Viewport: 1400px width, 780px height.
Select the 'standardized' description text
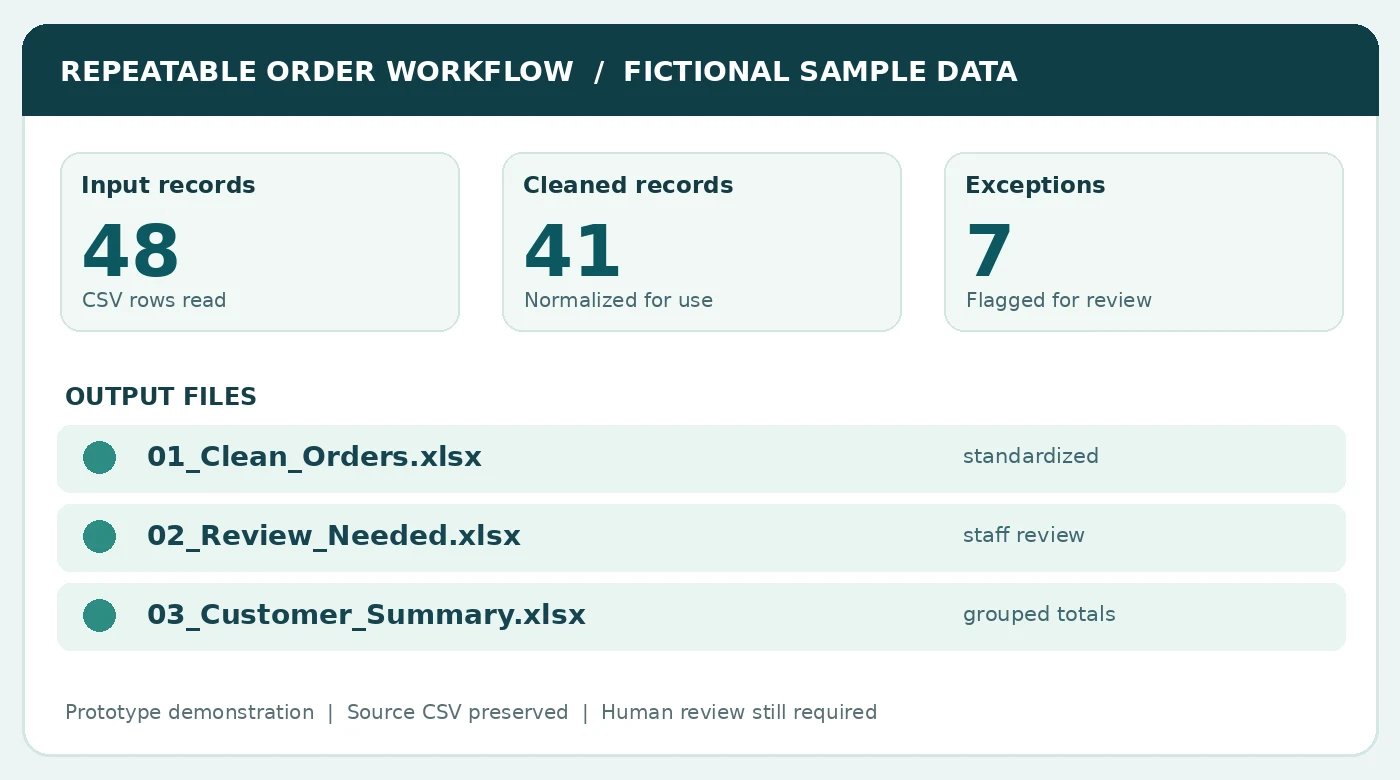1031,456
